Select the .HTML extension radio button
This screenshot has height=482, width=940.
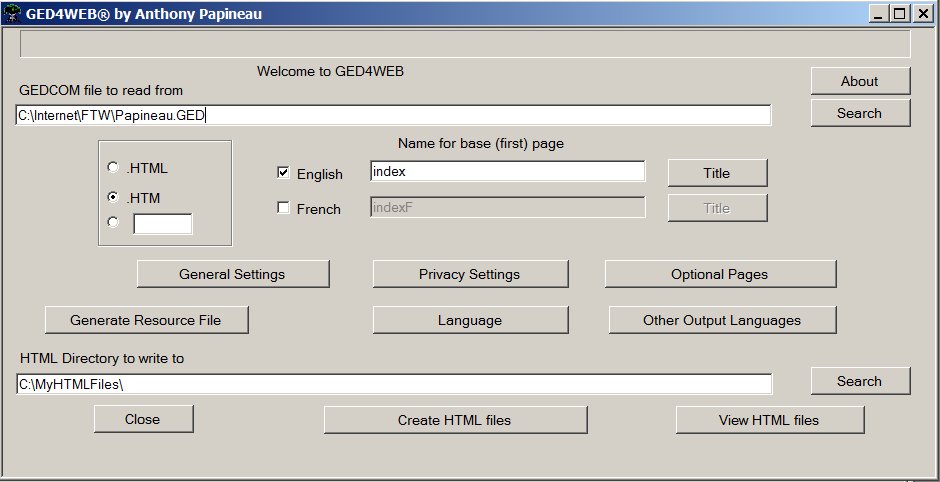pos(113,167)
